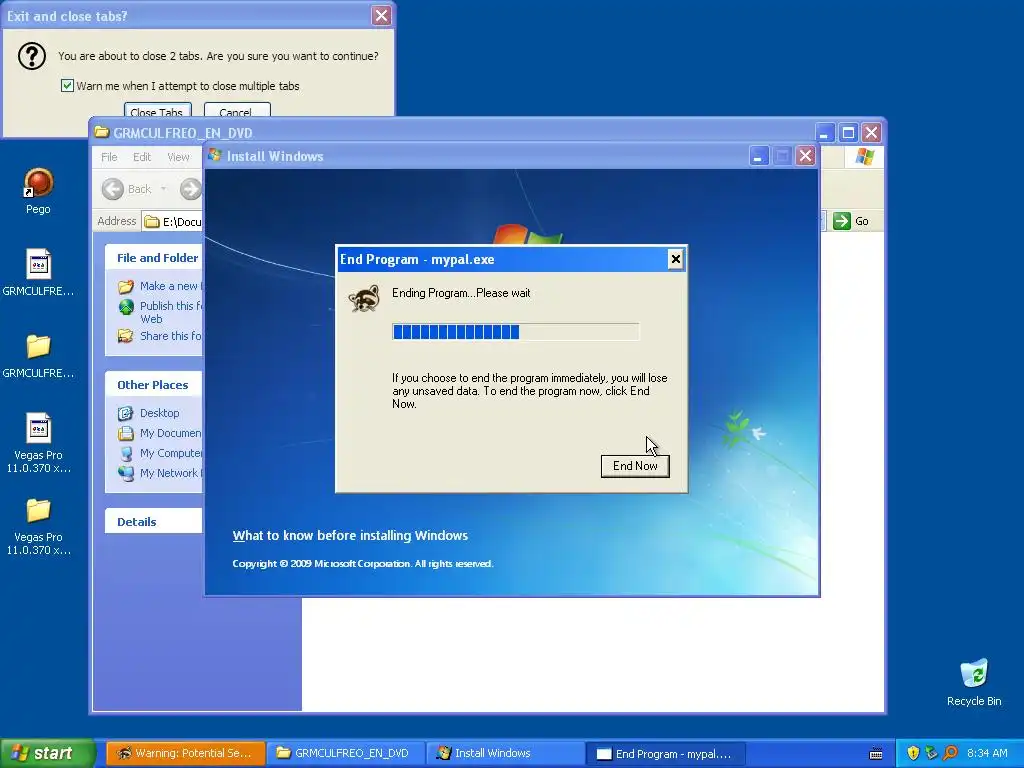Viewport: 1024px width, 768px height.
Task: Switch to GRMCULFREO_EN_DVD taskbar button
Action: [x=346, y=753]
